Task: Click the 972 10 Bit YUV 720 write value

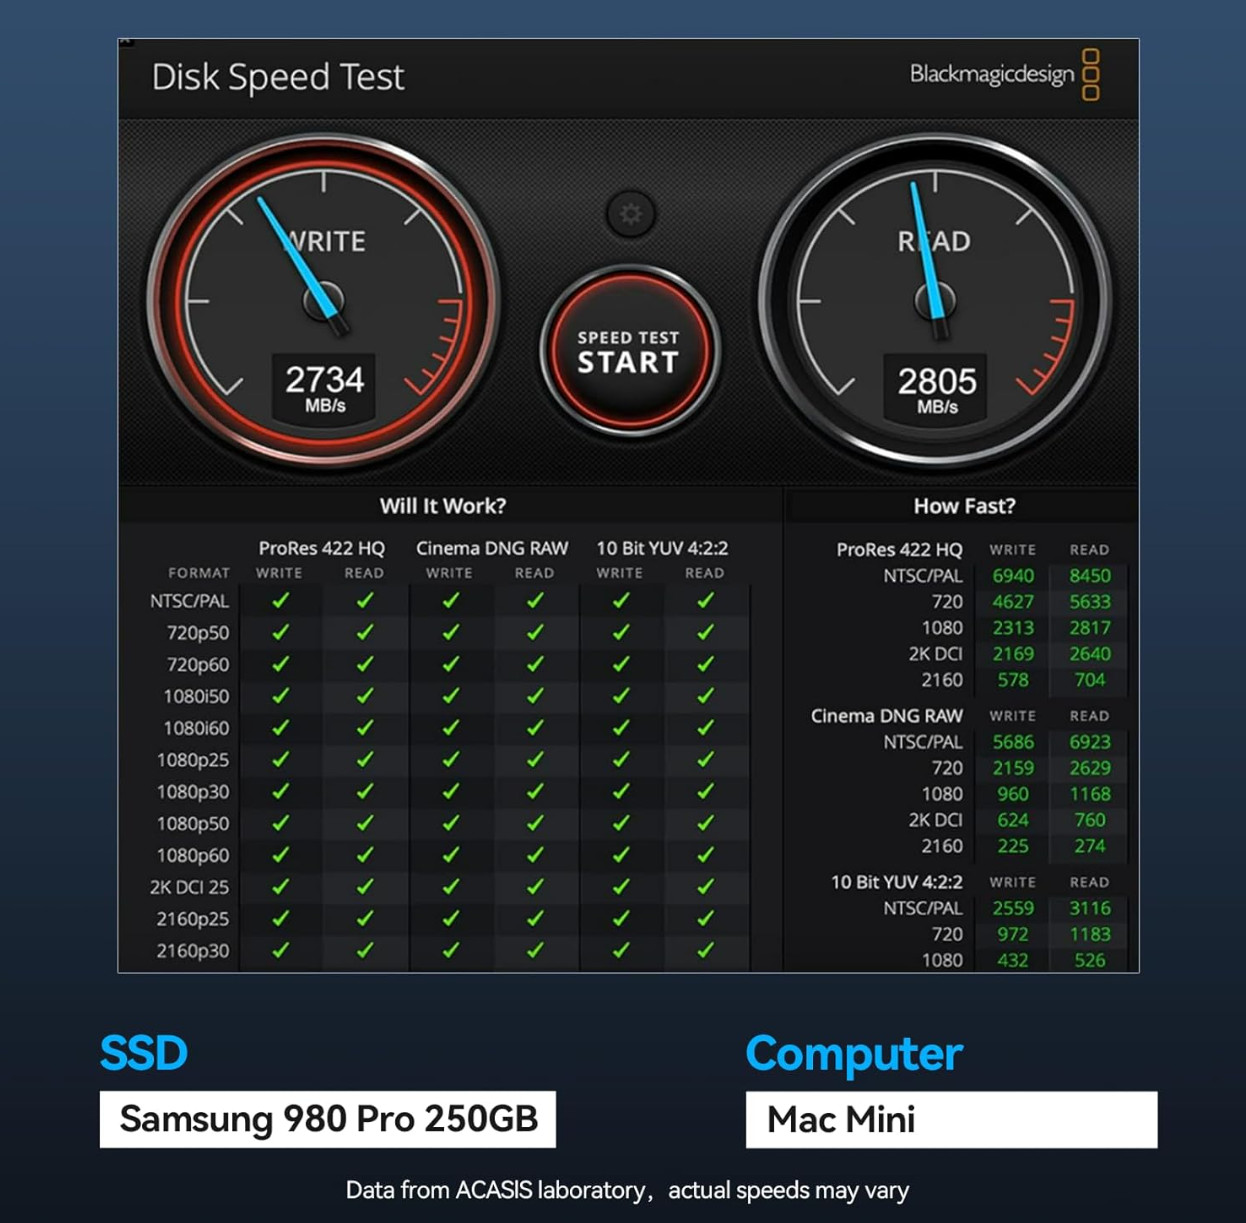Action: 1013,934
